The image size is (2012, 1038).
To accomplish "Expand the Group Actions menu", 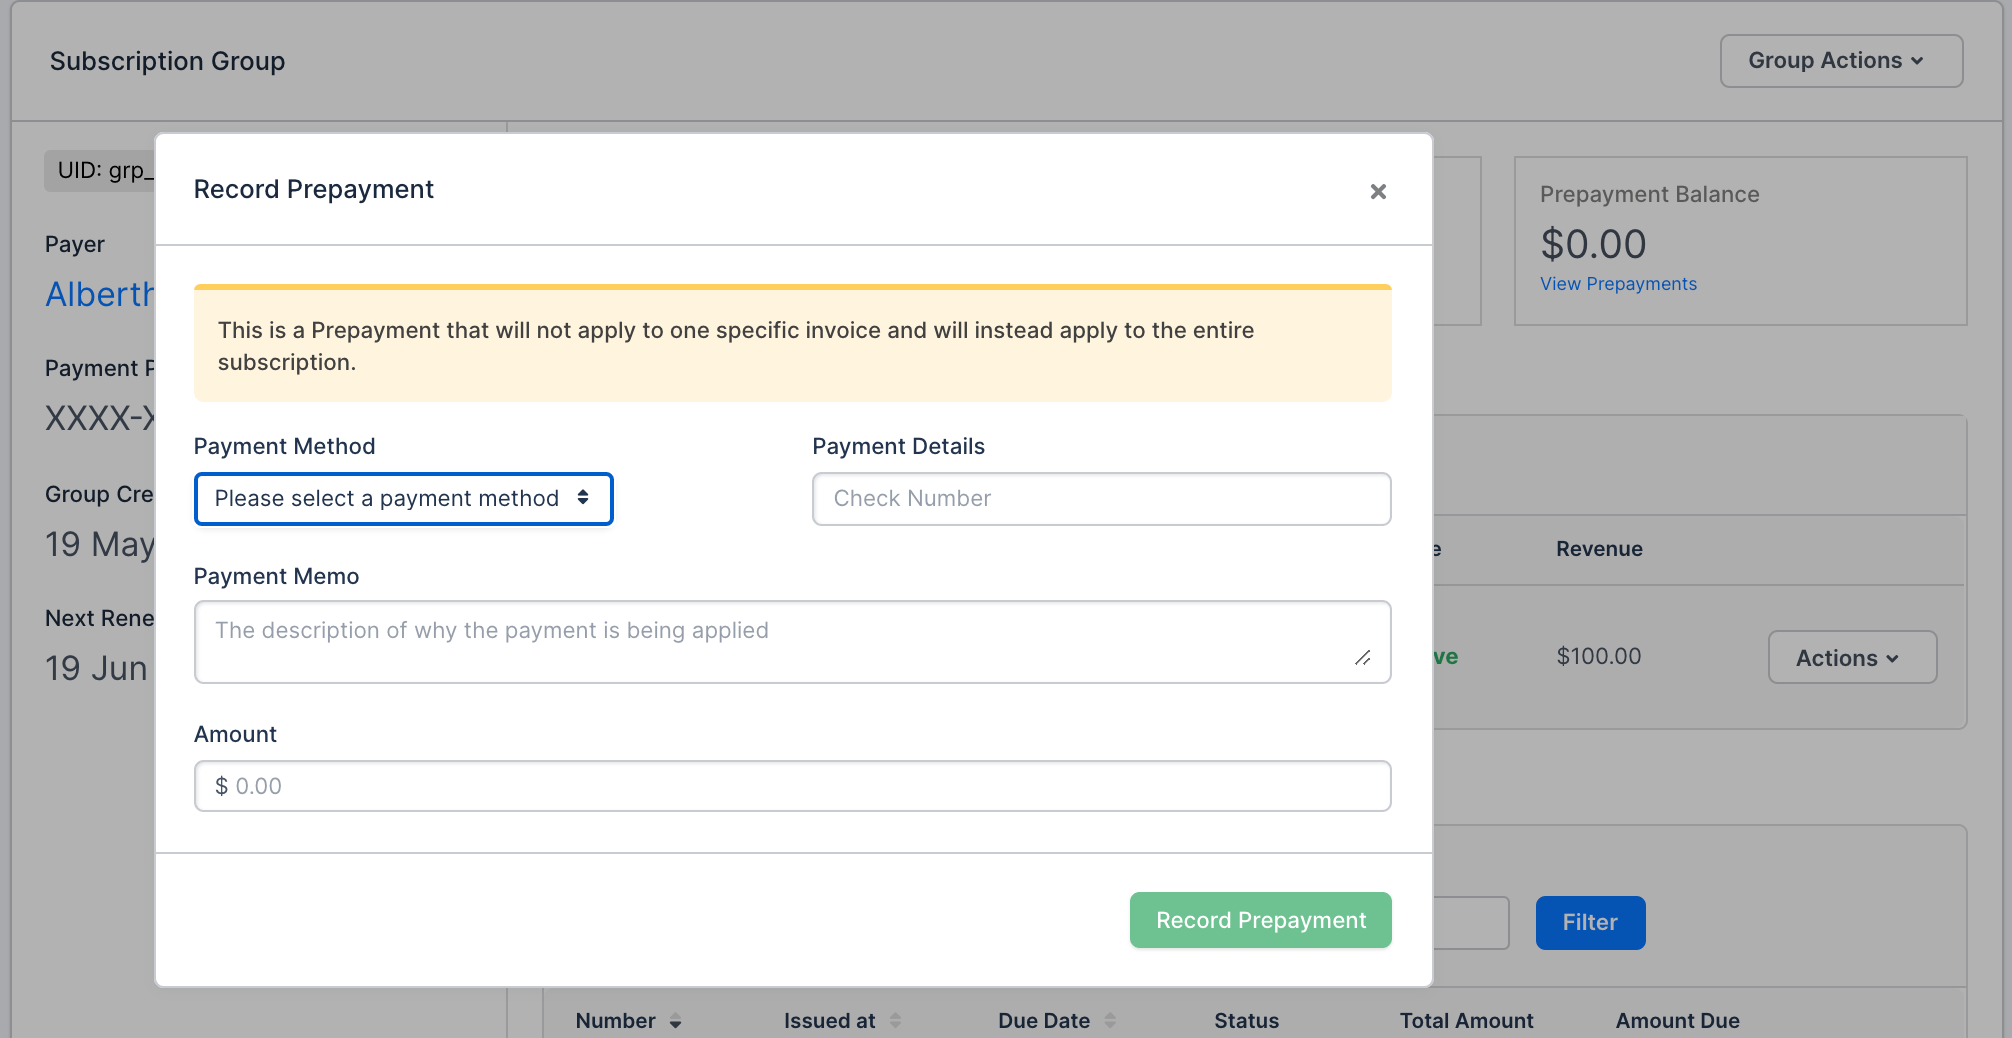I will tap(1840, 61).
